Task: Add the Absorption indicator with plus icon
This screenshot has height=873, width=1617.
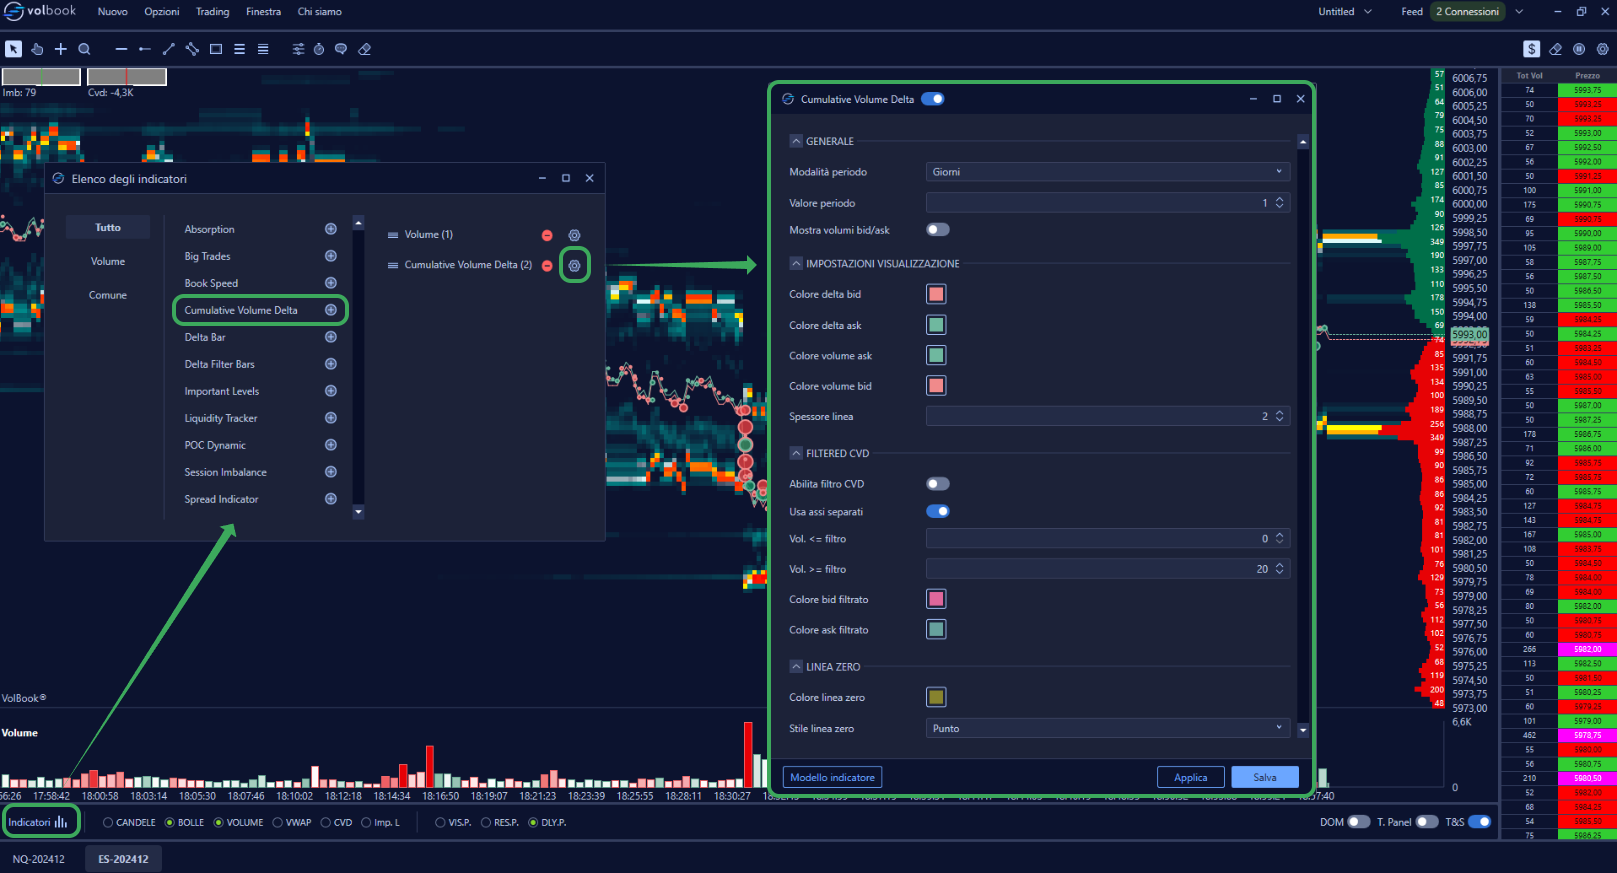Action: (x=331, y=229)
